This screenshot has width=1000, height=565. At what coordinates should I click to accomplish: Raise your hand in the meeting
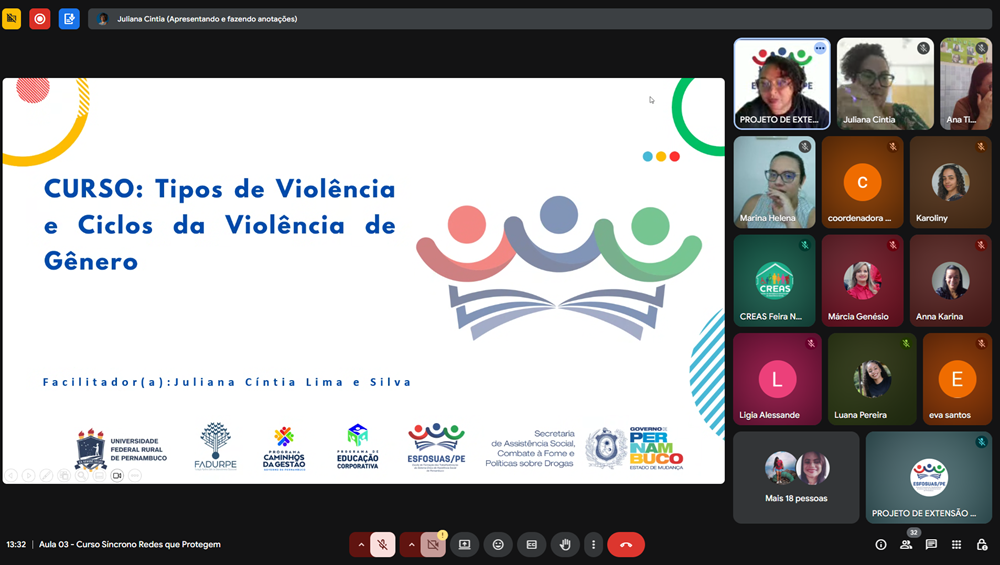click(x=565, y=545)
